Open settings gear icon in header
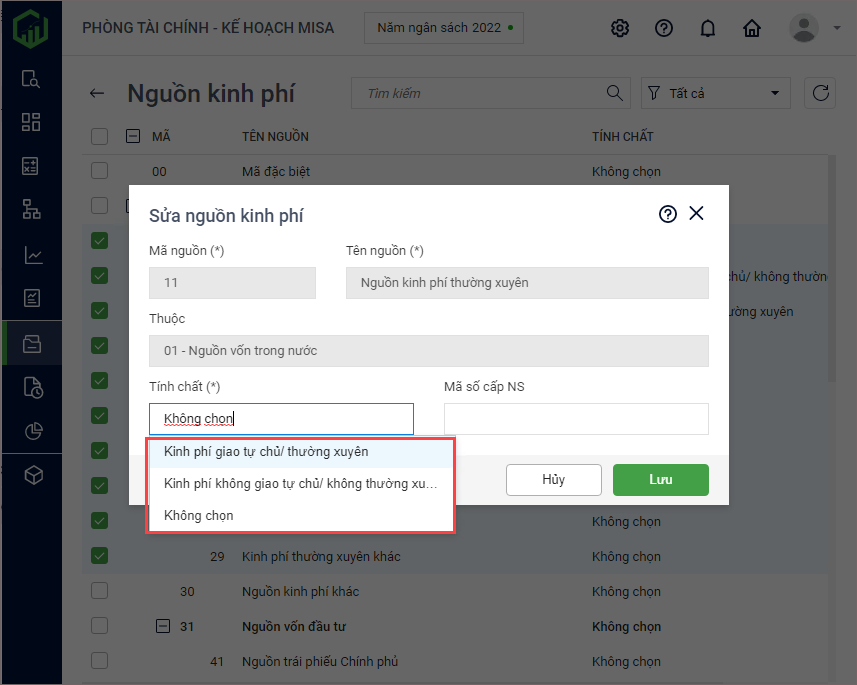The height and width of the screenshot is (685, 857). coord(620,28)
